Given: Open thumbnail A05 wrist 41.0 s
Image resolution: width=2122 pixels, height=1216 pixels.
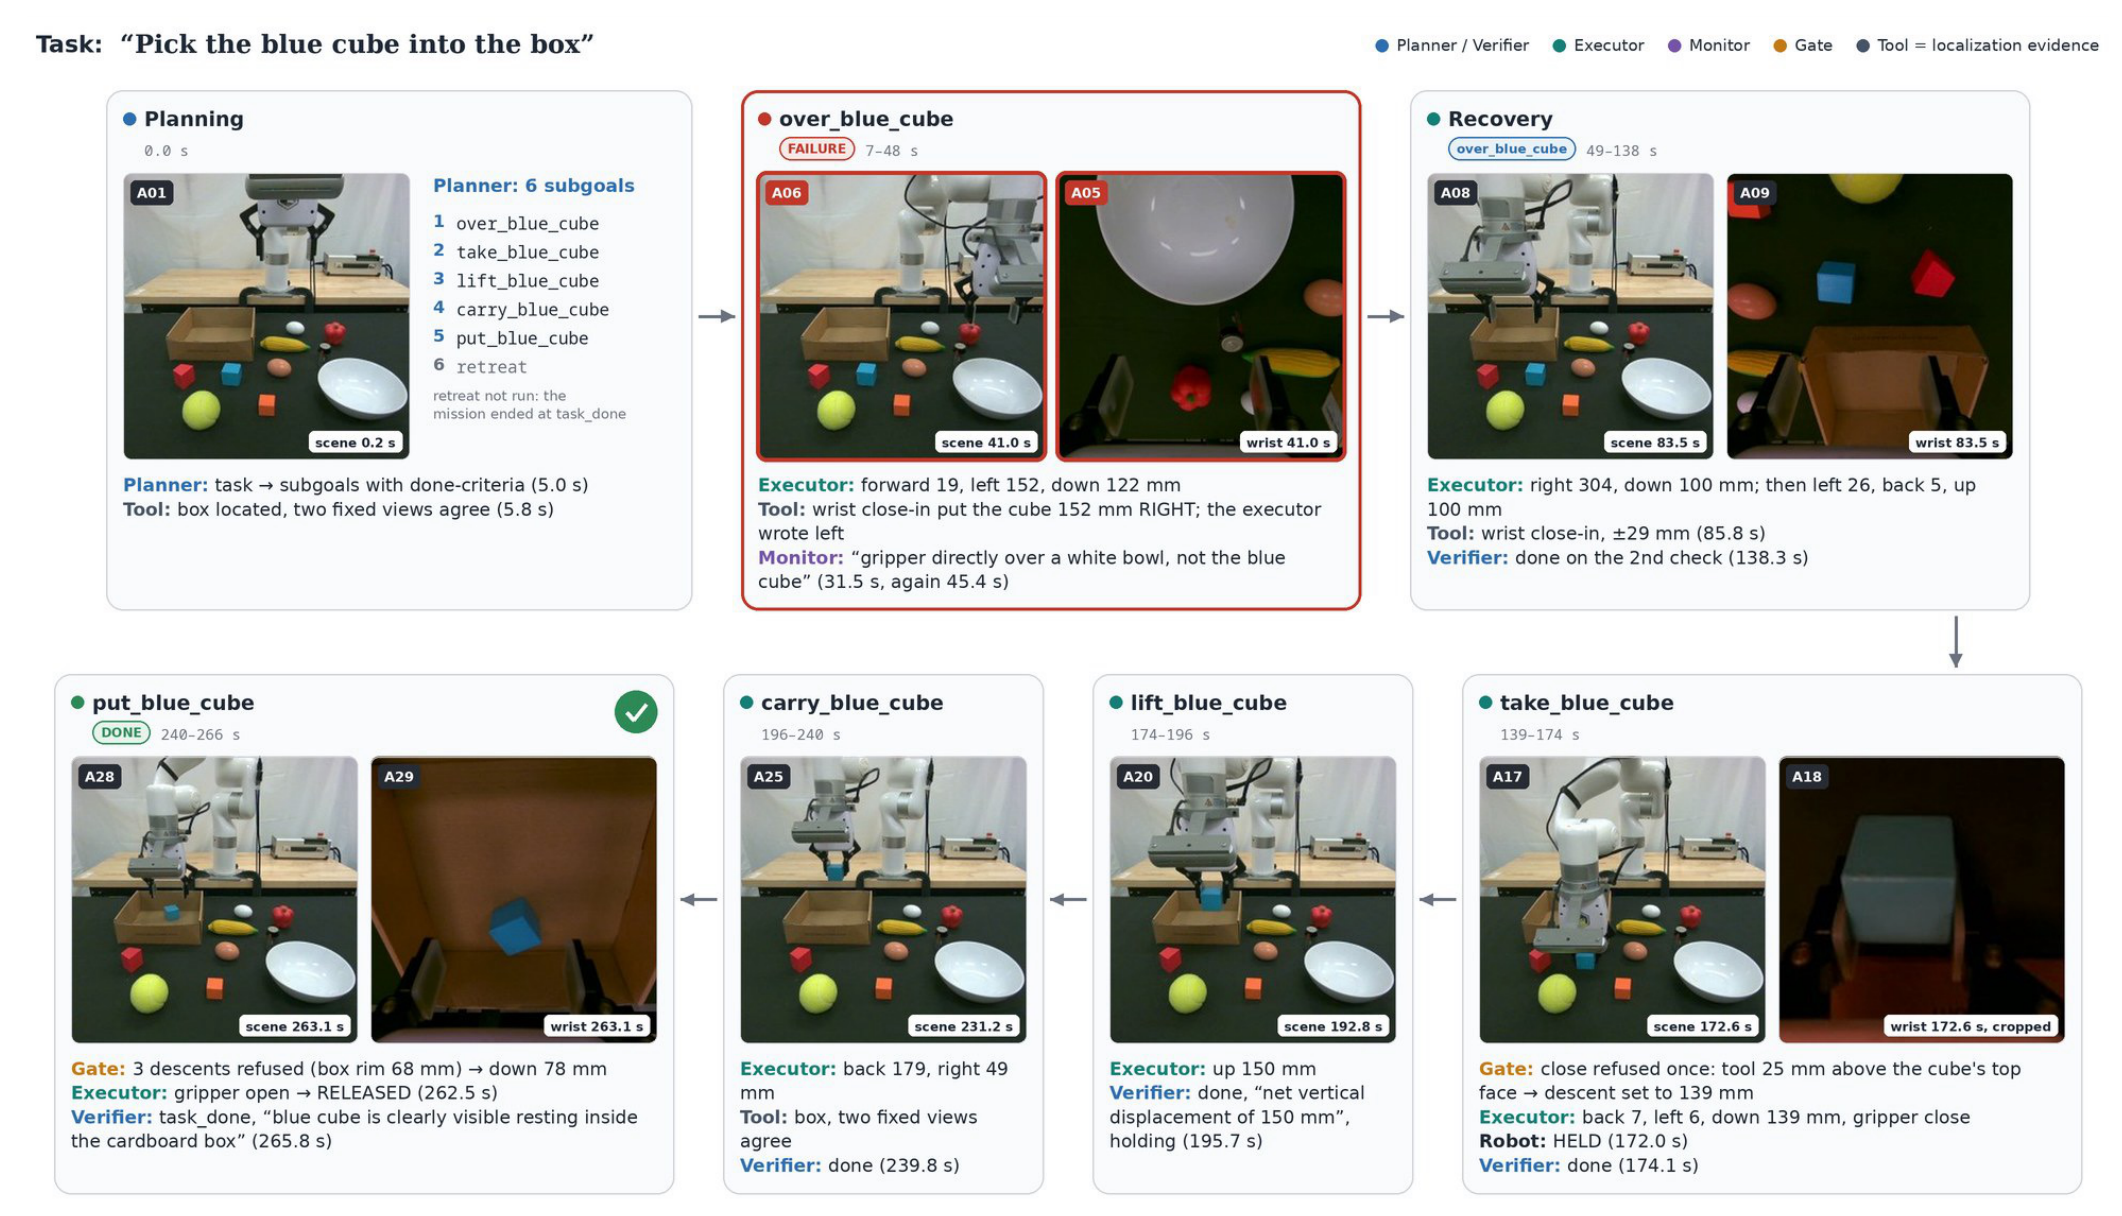Looking at the screenshot, I should coord(1201,316).
